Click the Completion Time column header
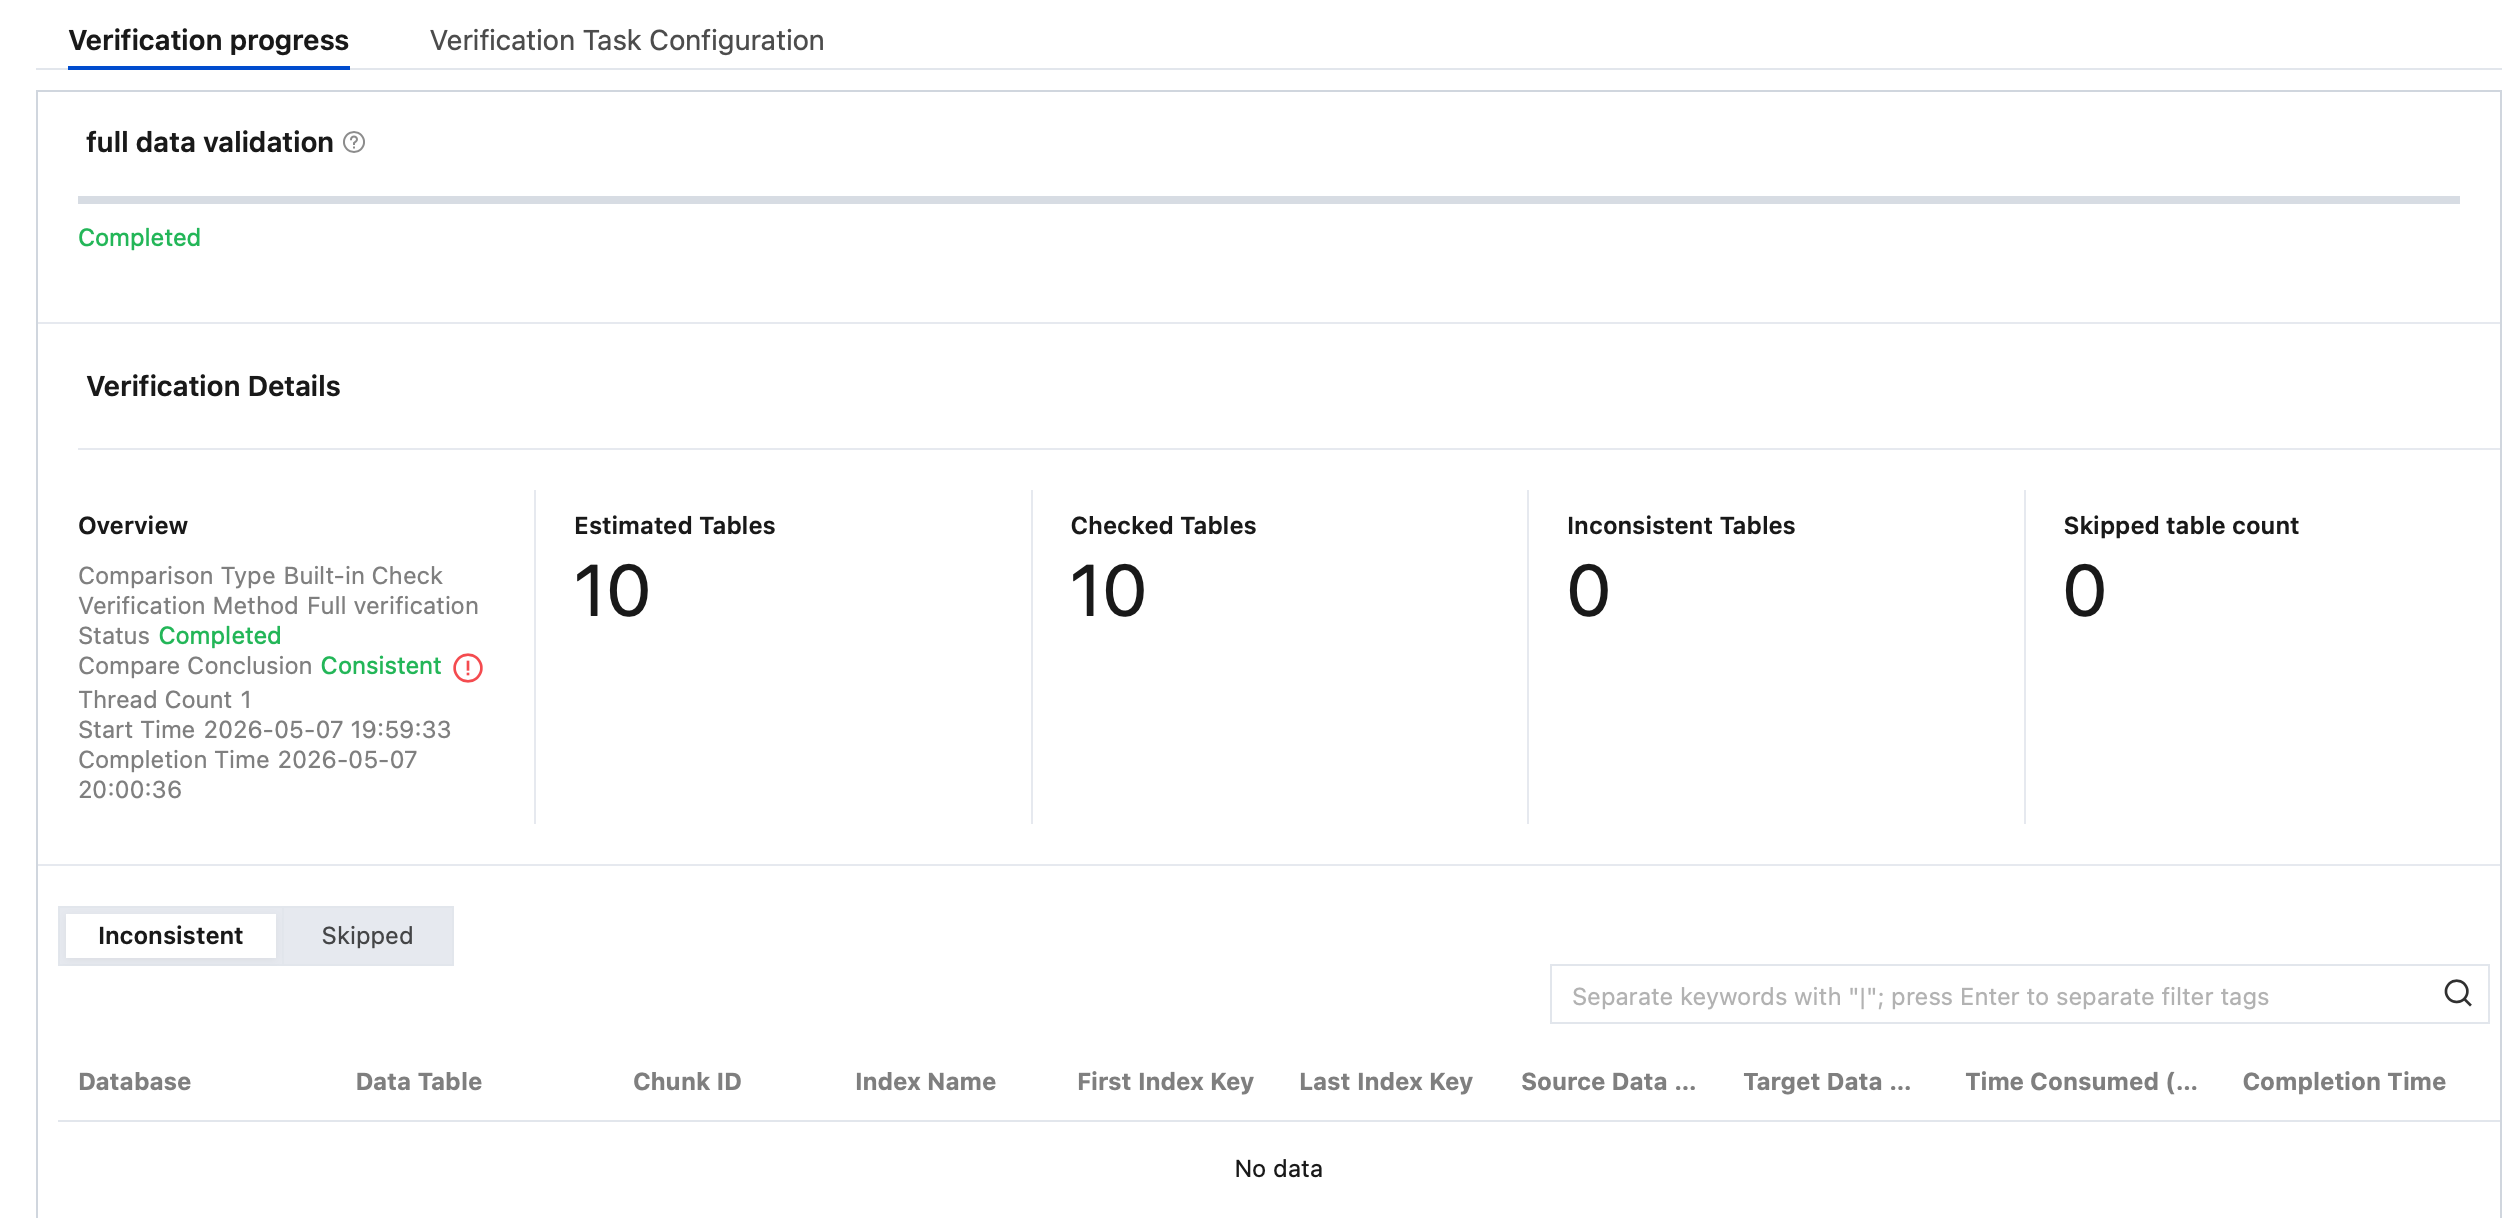 pos(2344,1082)
